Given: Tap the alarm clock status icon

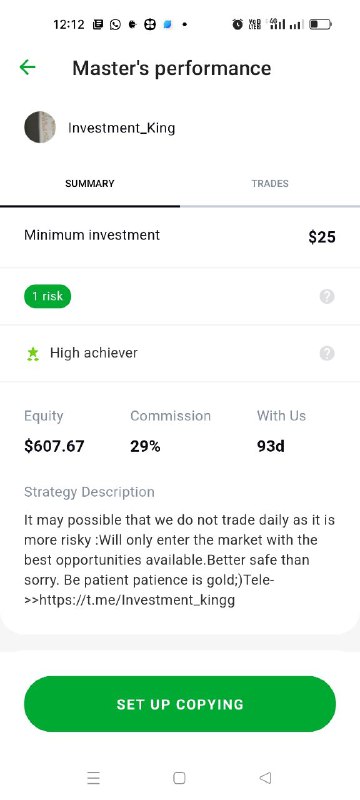Looking at the screenshot, I should pyautogui.click(x=237, y=24).
